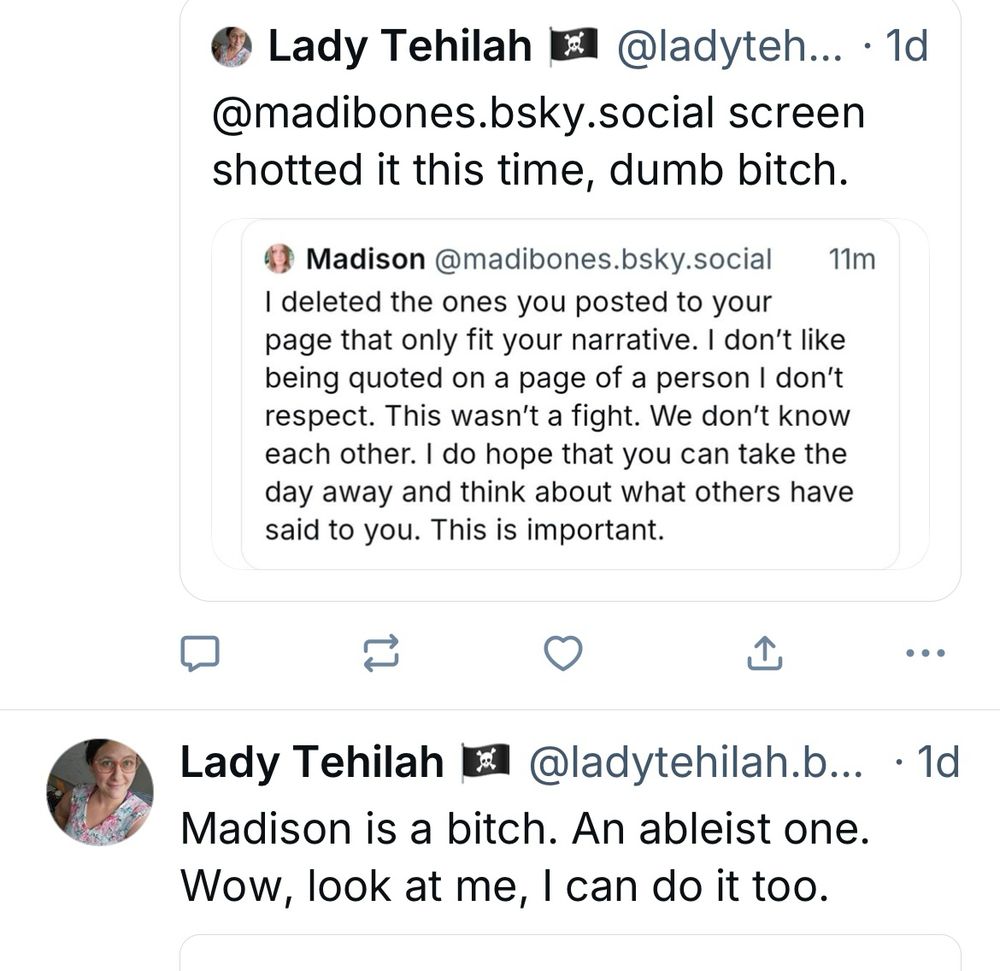Click the reply speech bubble icon
The image size is (1000, 971).
click(199, 653)
